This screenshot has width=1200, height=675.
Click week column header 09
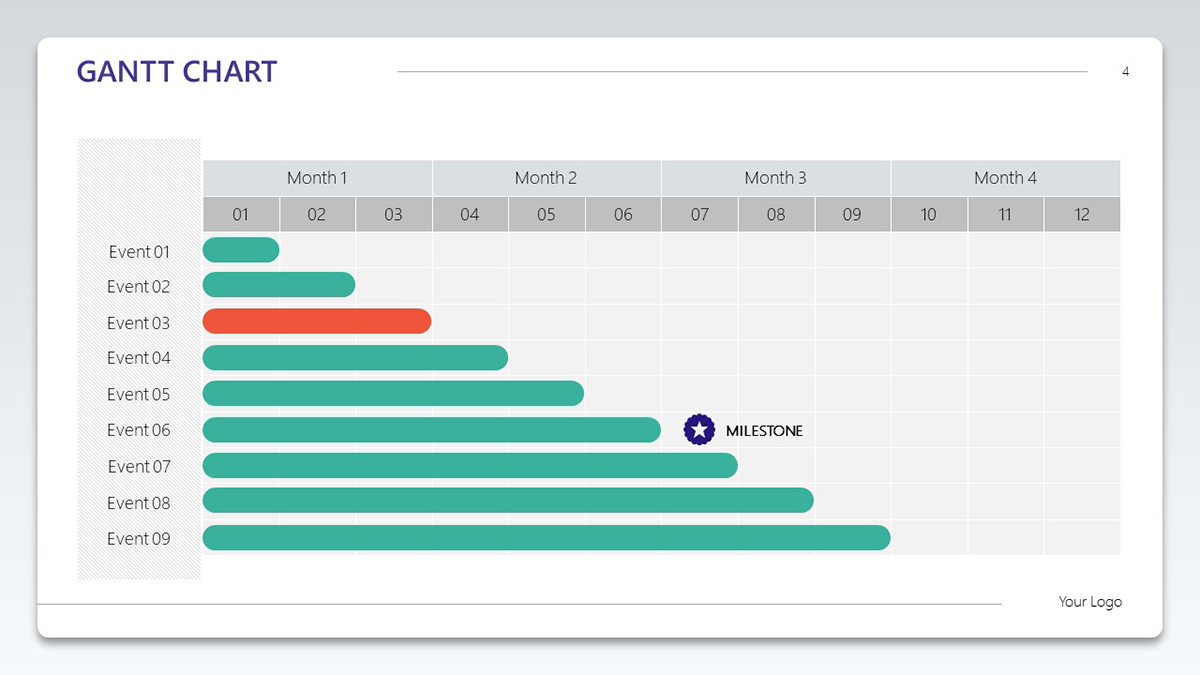coord(852,214)
